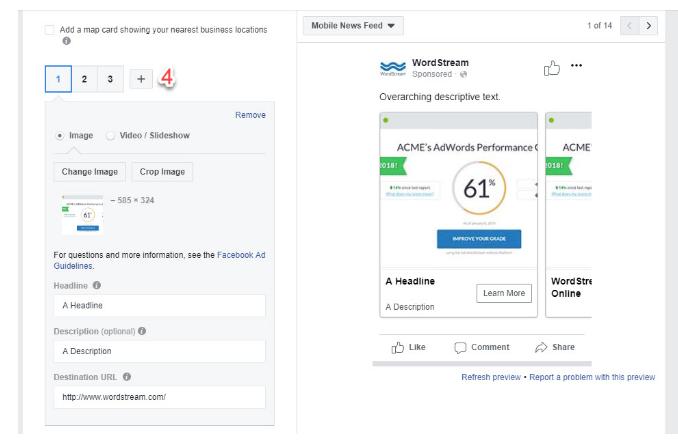Go to next preview with right arrow

648,26
